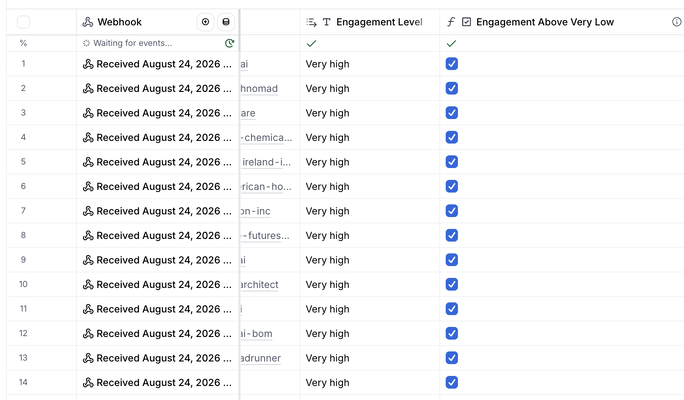Viewport: 684px width, 400px height.
Task: Open the Engagement Above Very Low column header
Action: [x=561, y=22]
